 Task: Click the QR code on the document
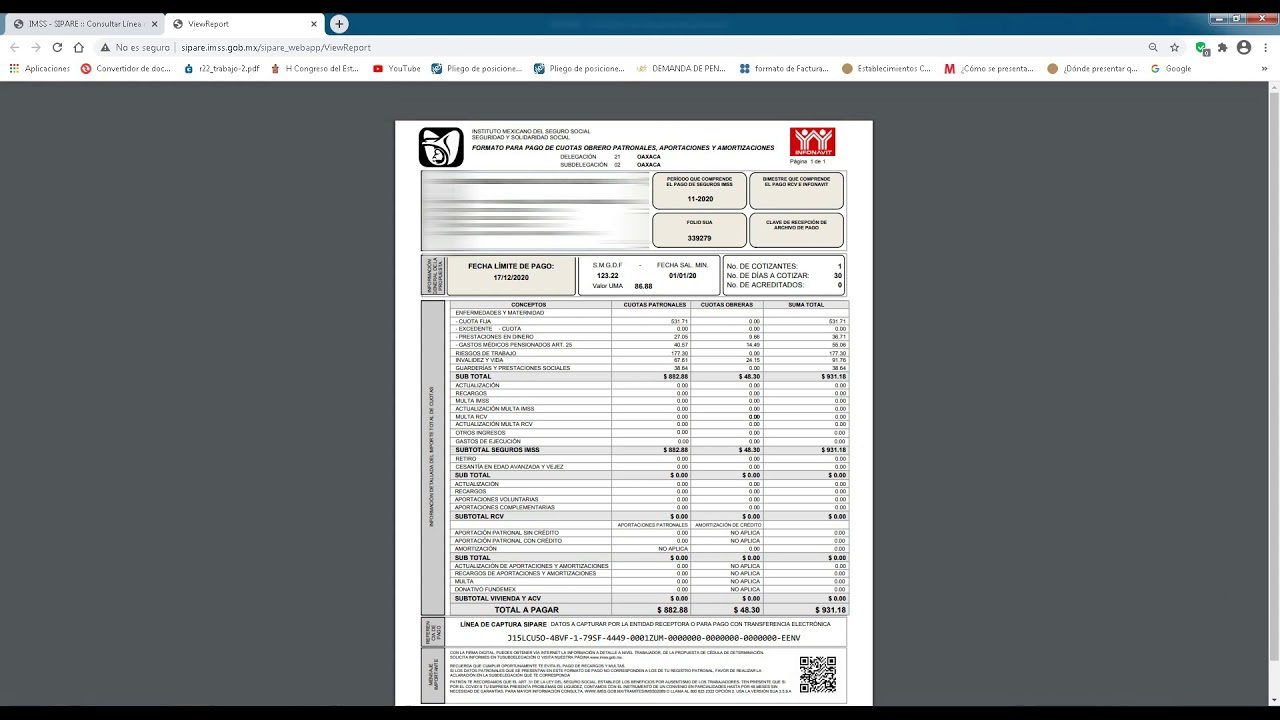[817, 675]
